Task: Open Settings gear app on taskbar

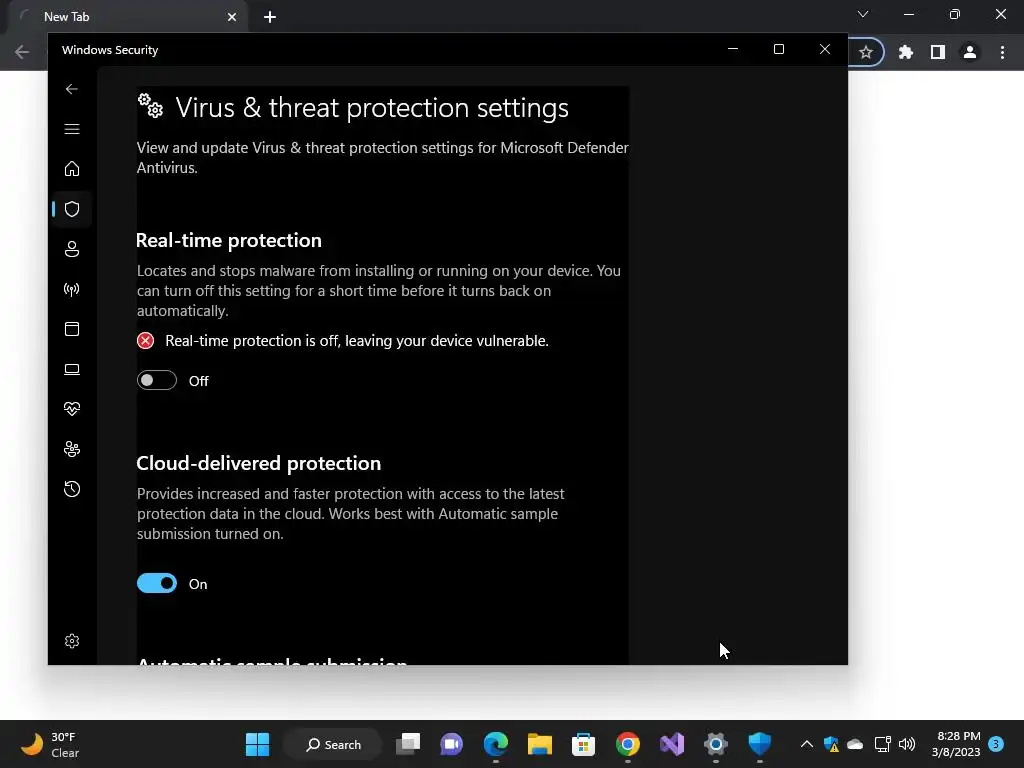Action: coord(716,744)
